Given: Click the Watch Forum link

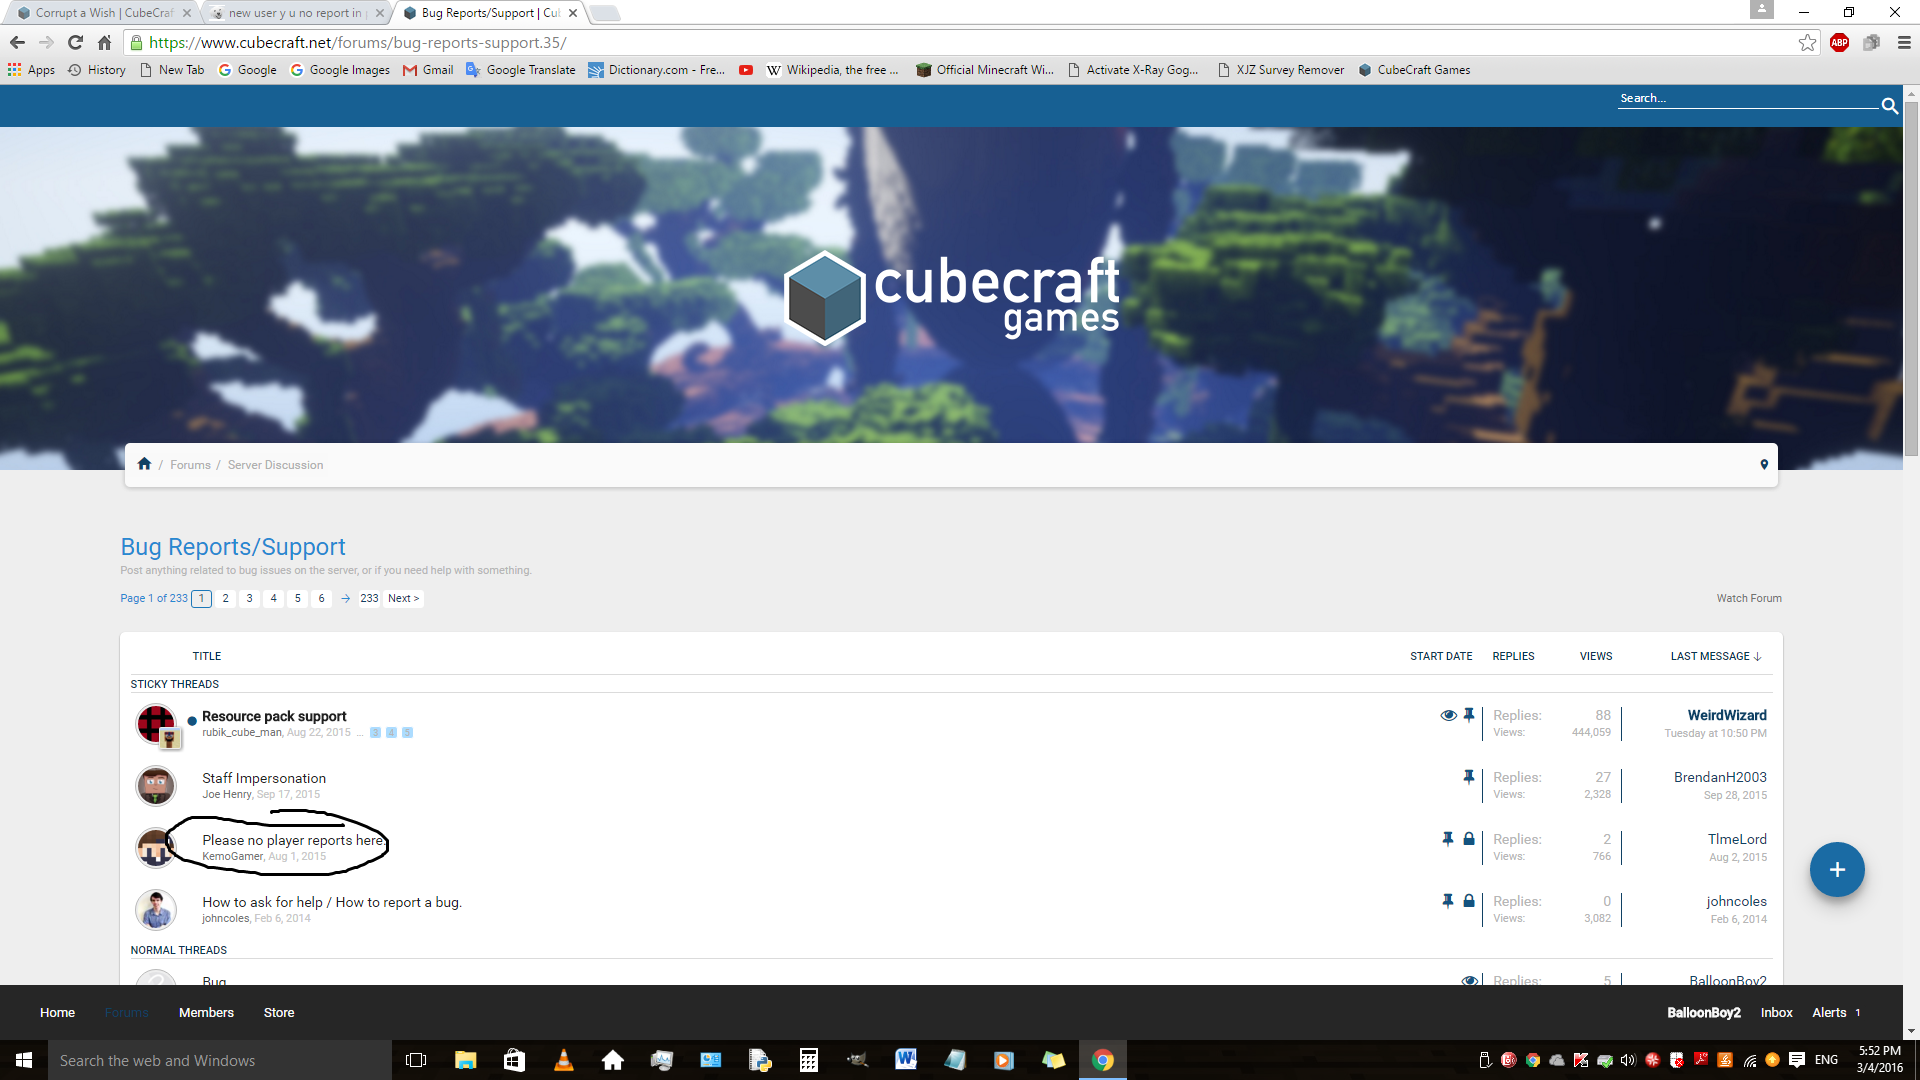Looking at the screenshot, I should coord(1749,598).
